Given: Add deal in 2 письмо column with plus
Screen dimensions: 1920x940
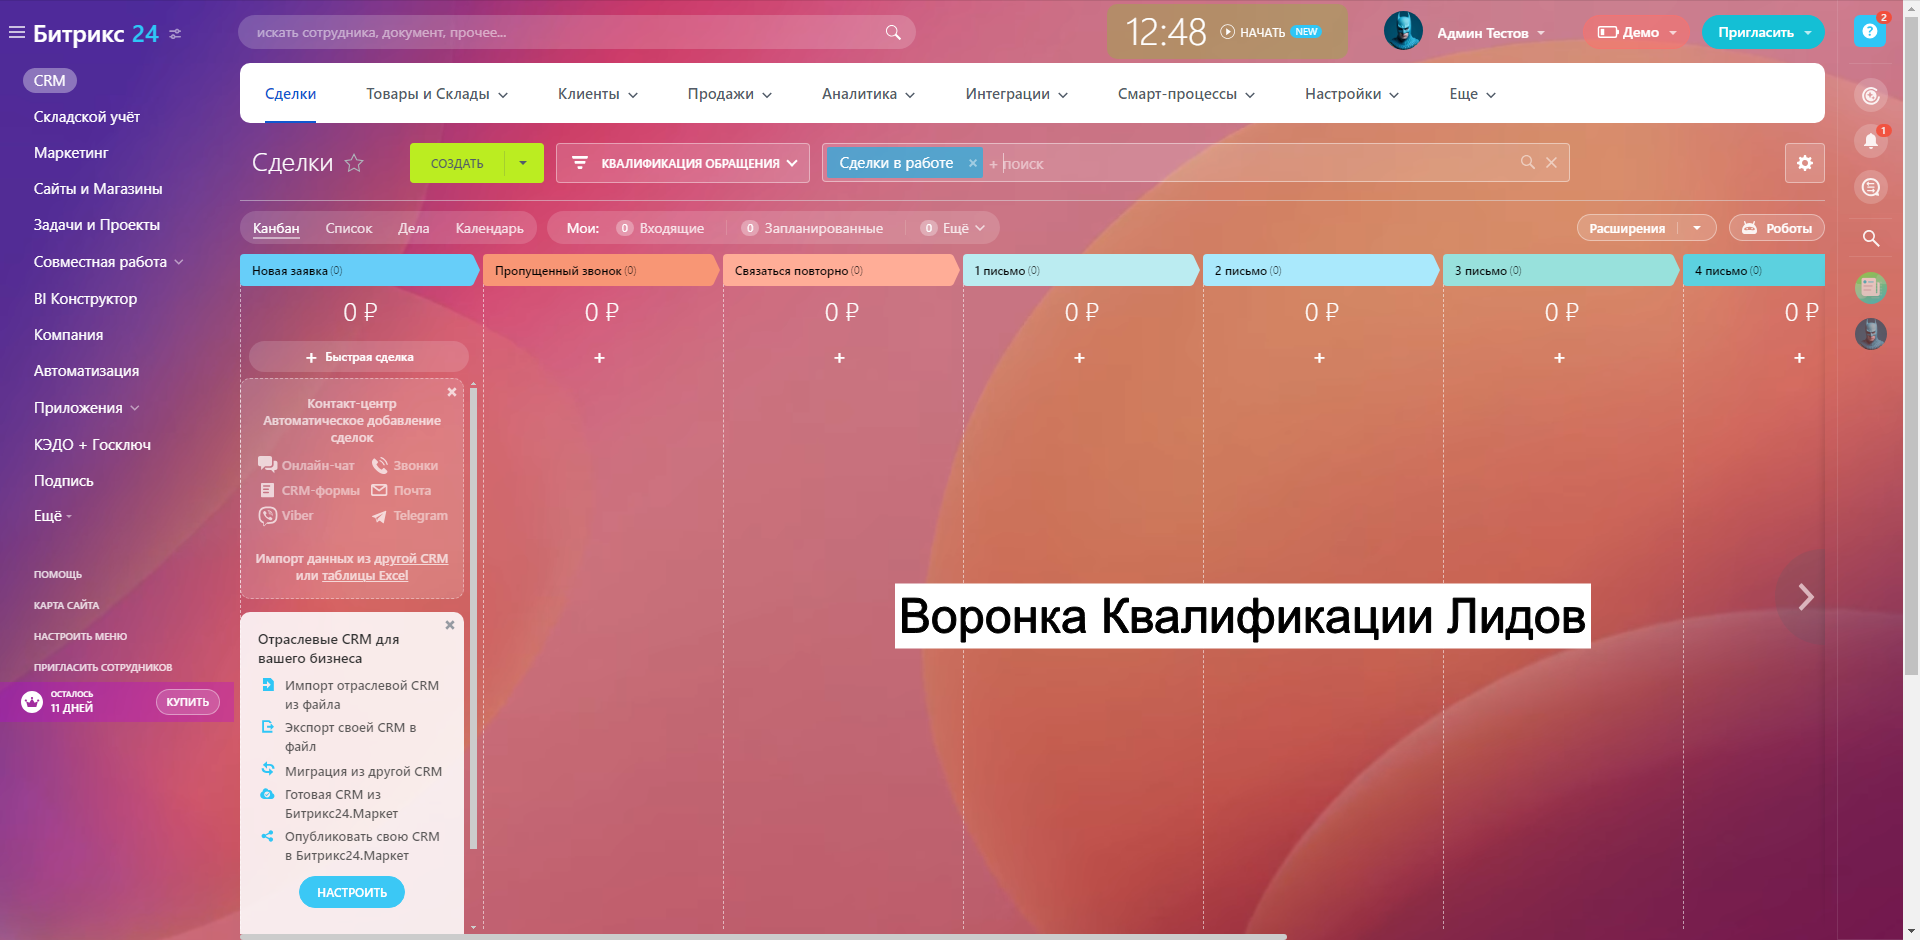Looking at the screenshot, I should 1319,358.
